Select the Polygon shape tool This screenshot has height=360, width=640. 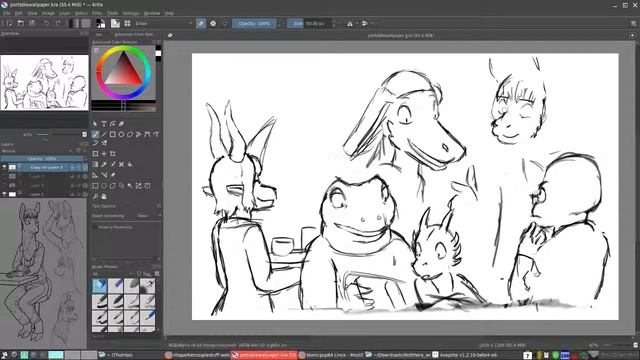[130, 134]
